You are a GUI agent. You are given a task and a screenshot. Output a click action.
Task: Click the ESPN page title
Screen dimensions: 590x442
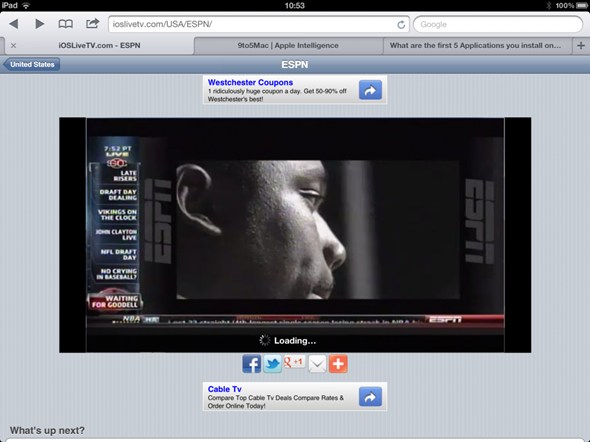tap(295, 65)
